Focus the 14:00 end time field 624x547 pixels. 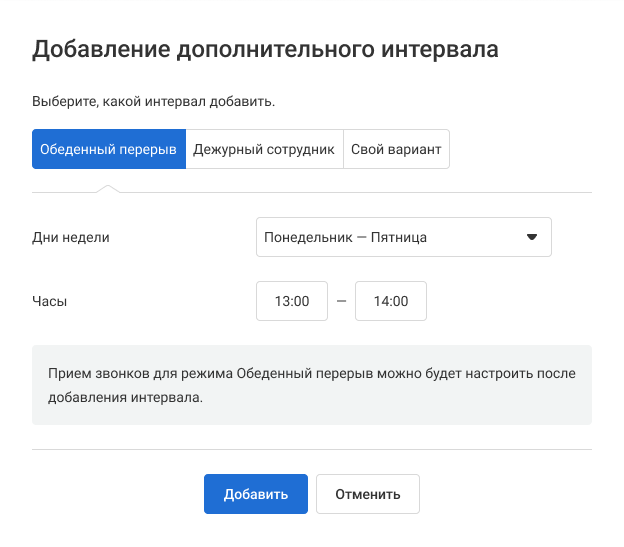tap(391, 301)
